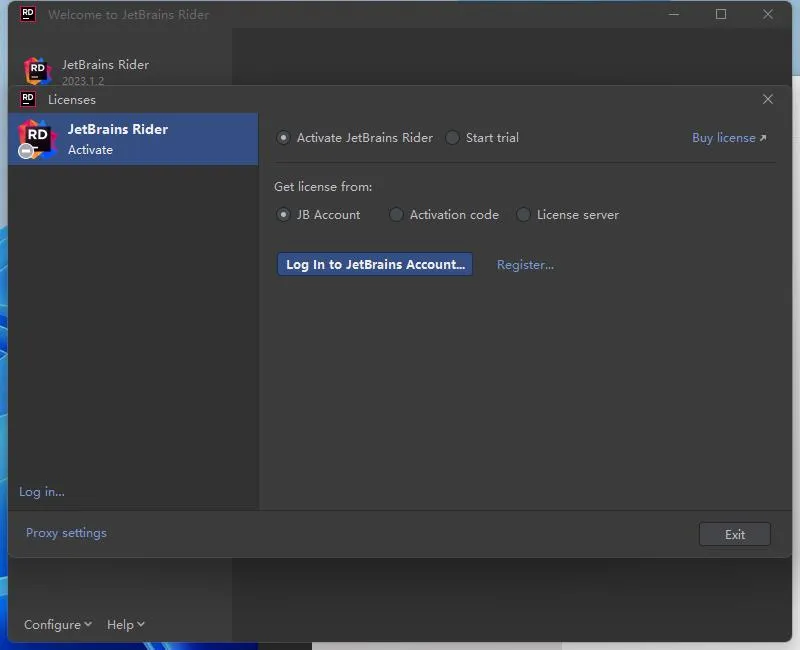Viewport: 800px width, 650px height.
Task: Click Rider logo in selected product row
Action: [x=36, y=139]
